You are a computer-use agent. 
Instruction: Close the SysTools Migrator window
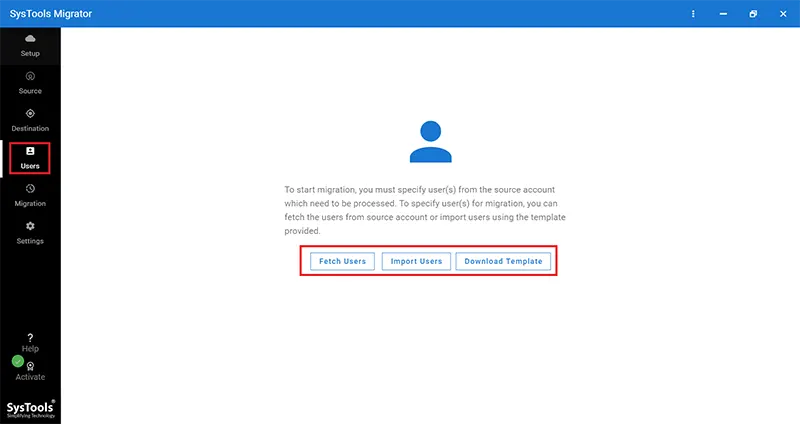pyautogui.click(x=783, y=14)
